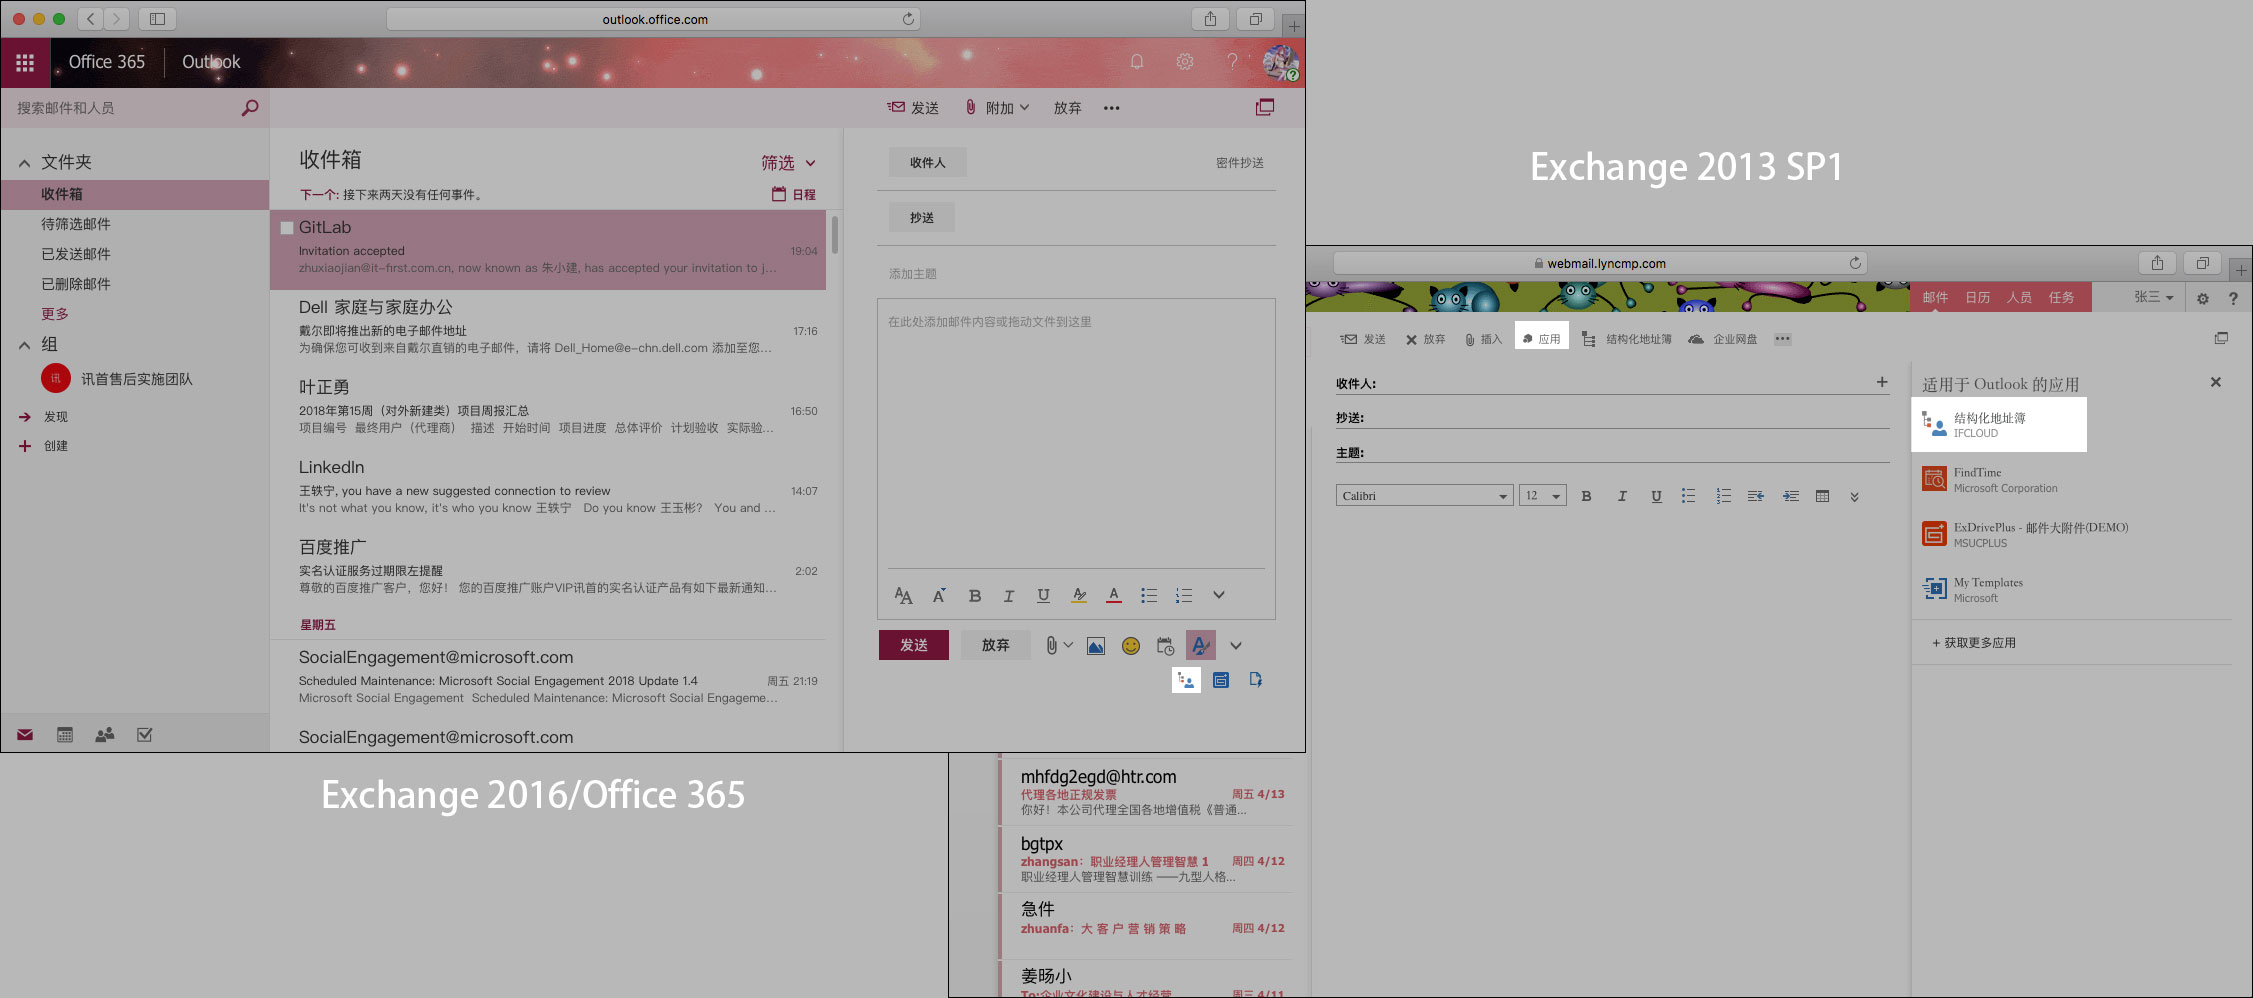Switch to Tasks icon in bottom navigation
This screenshot has height=998, width=2253.
pyautogui.click(x=144, y=735)
